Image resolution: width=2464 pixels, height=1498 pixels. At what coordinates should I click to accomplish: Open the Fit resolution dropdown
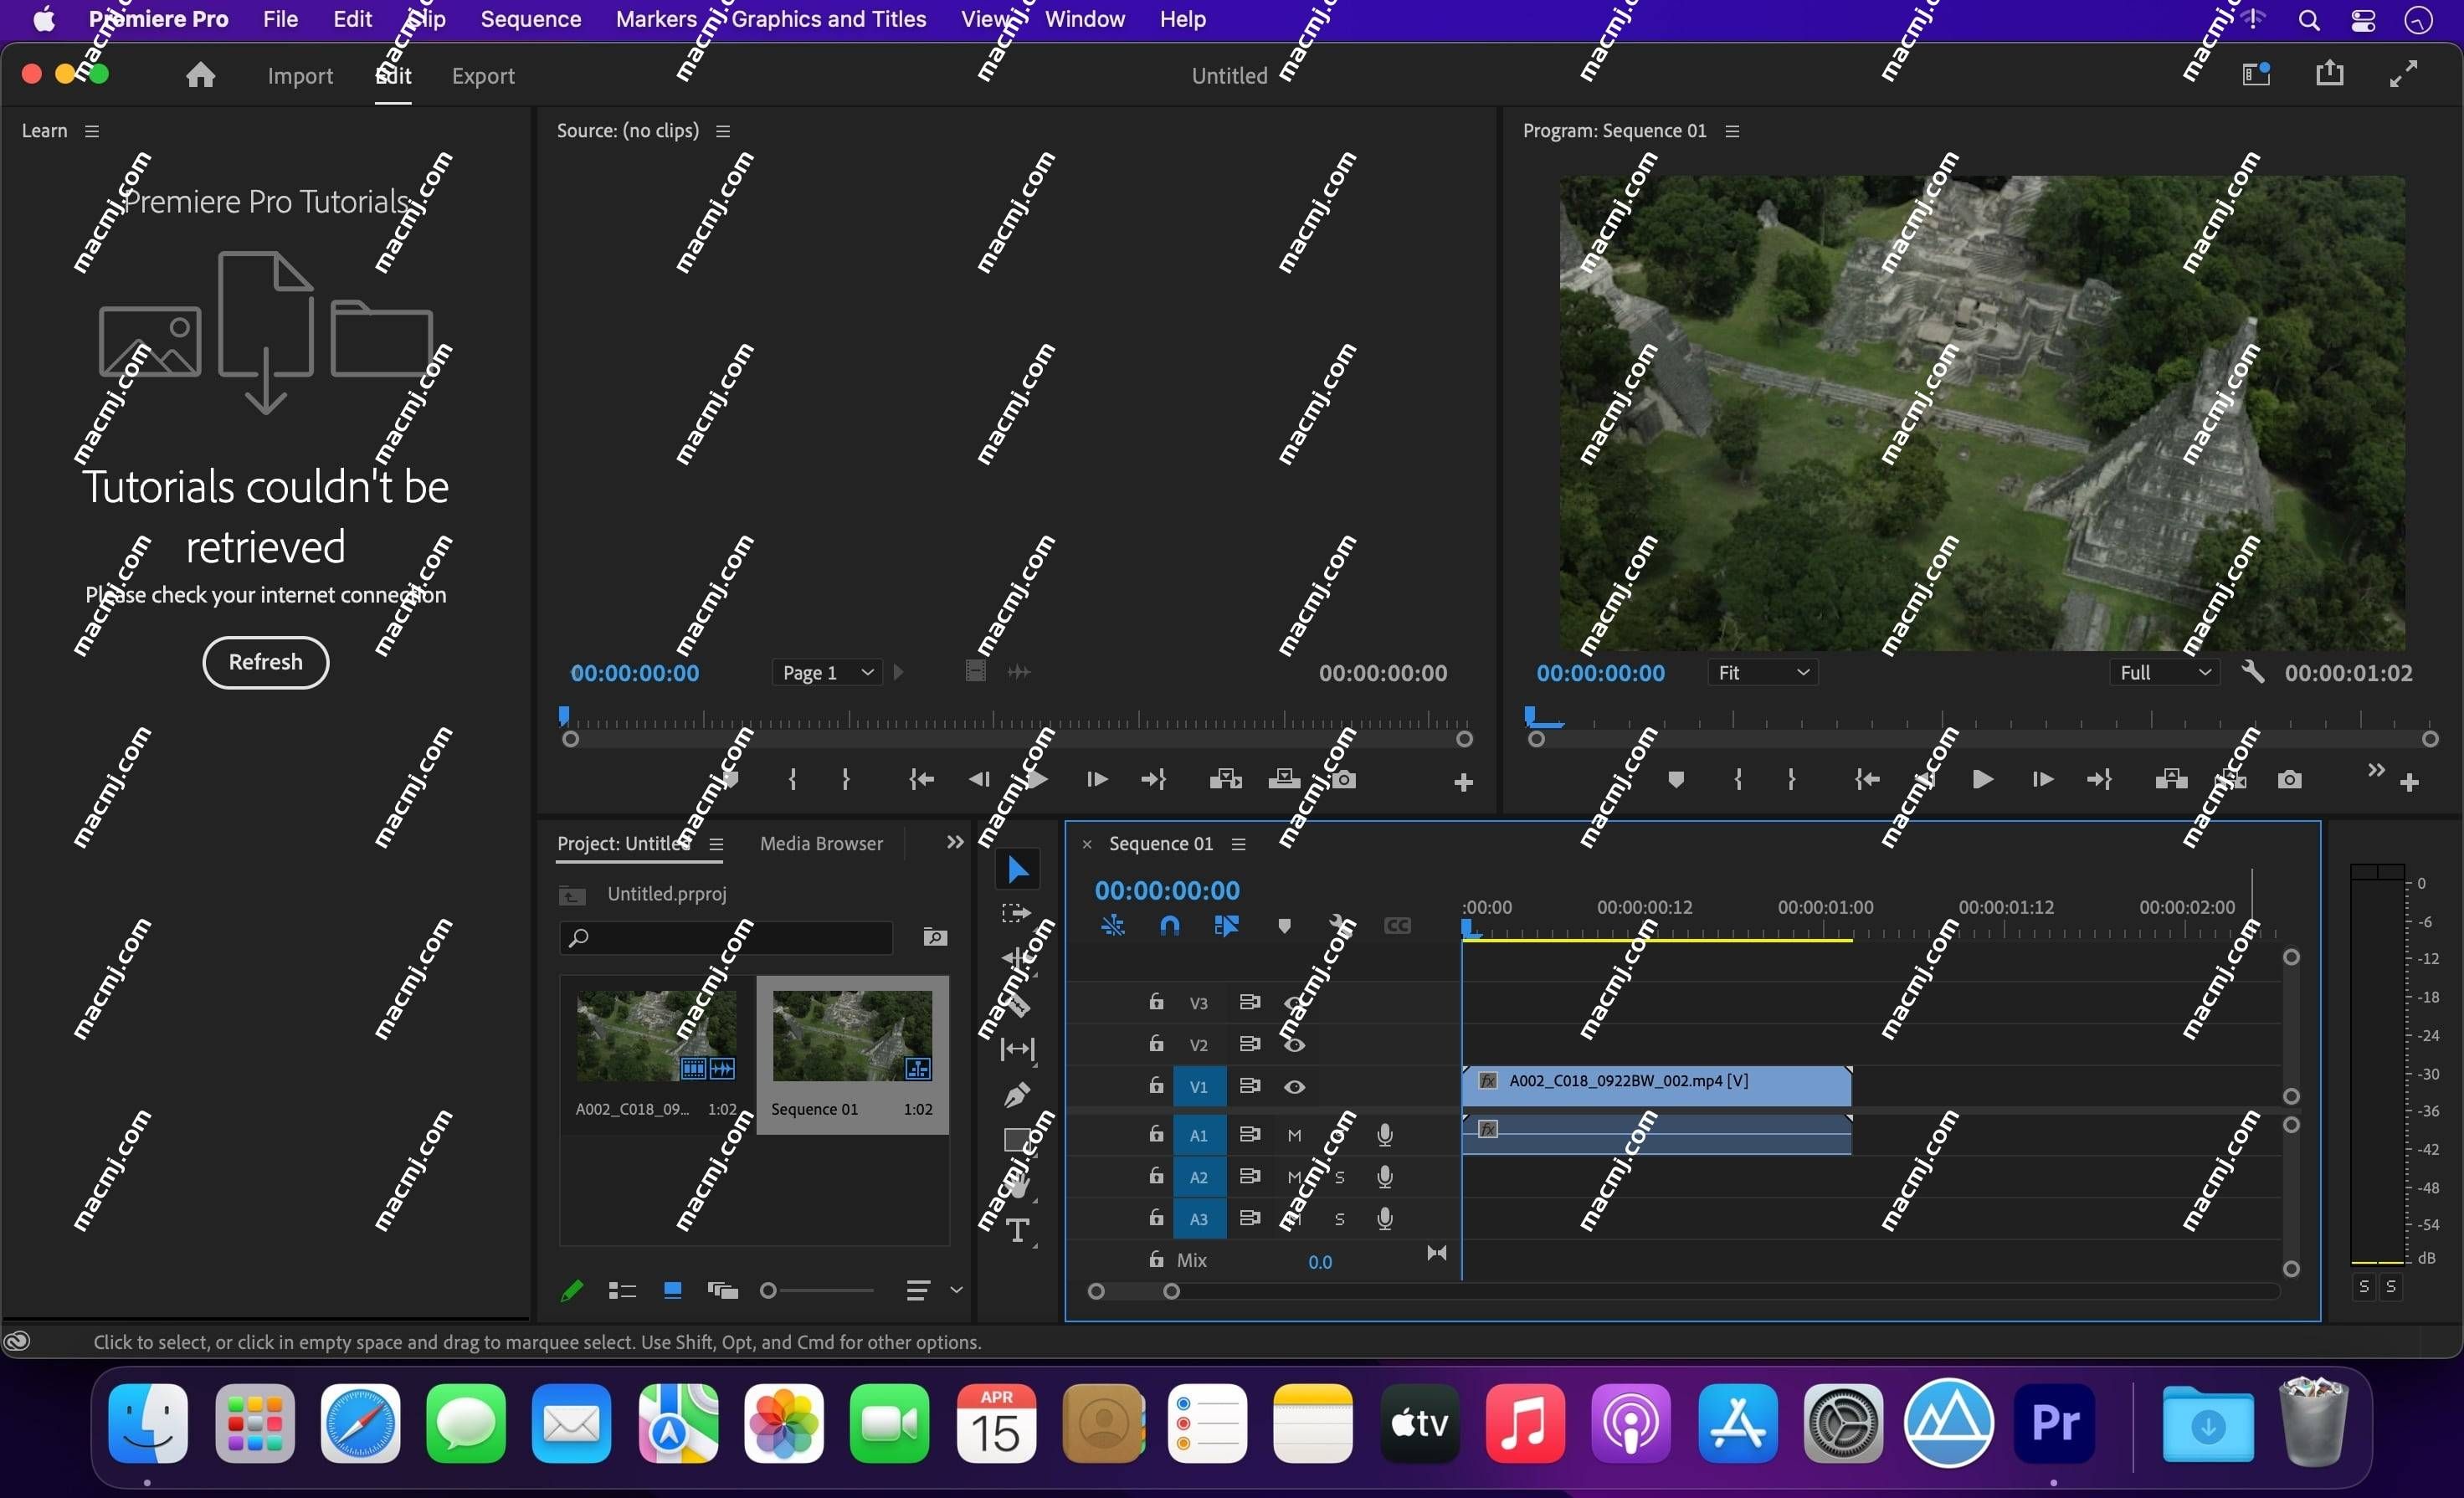1762,673
